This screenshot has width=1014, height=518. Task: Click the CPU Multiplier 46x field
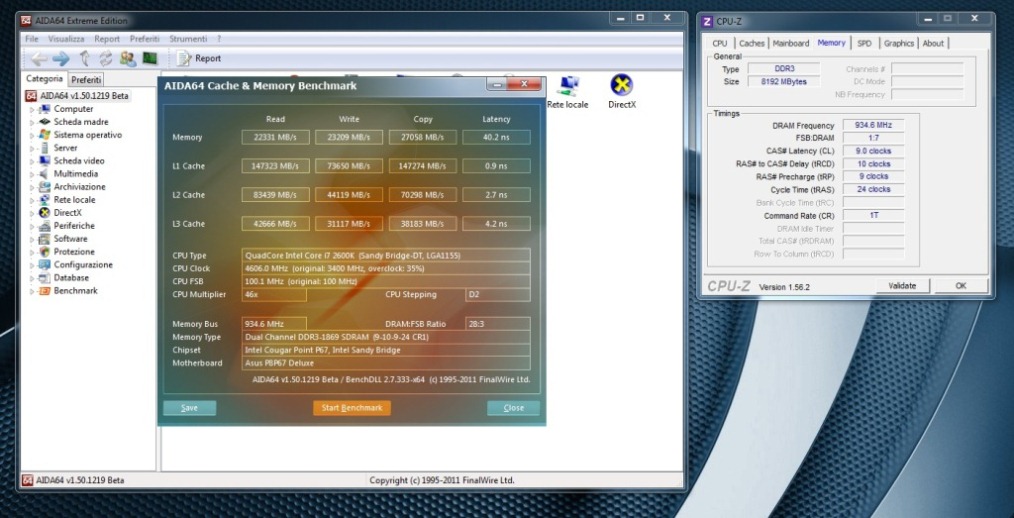274,295
